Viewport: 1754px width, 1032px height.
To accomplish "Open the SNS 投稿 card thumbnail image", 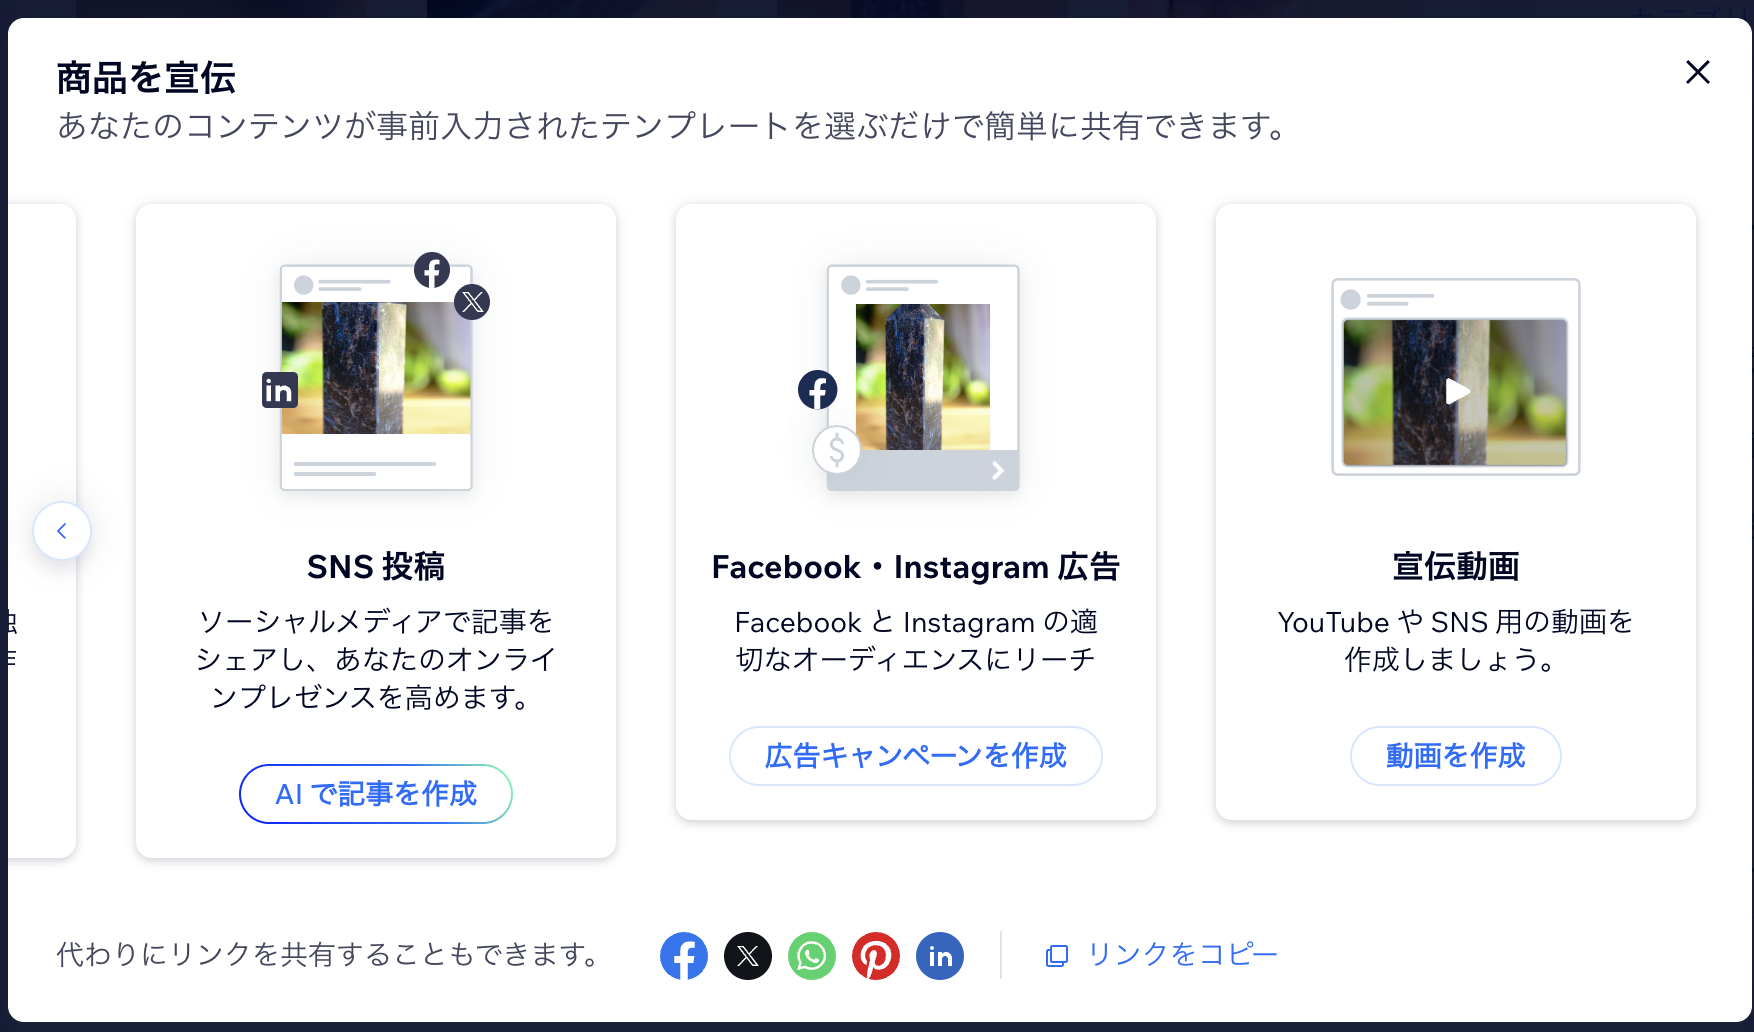I will click(376, 368).
